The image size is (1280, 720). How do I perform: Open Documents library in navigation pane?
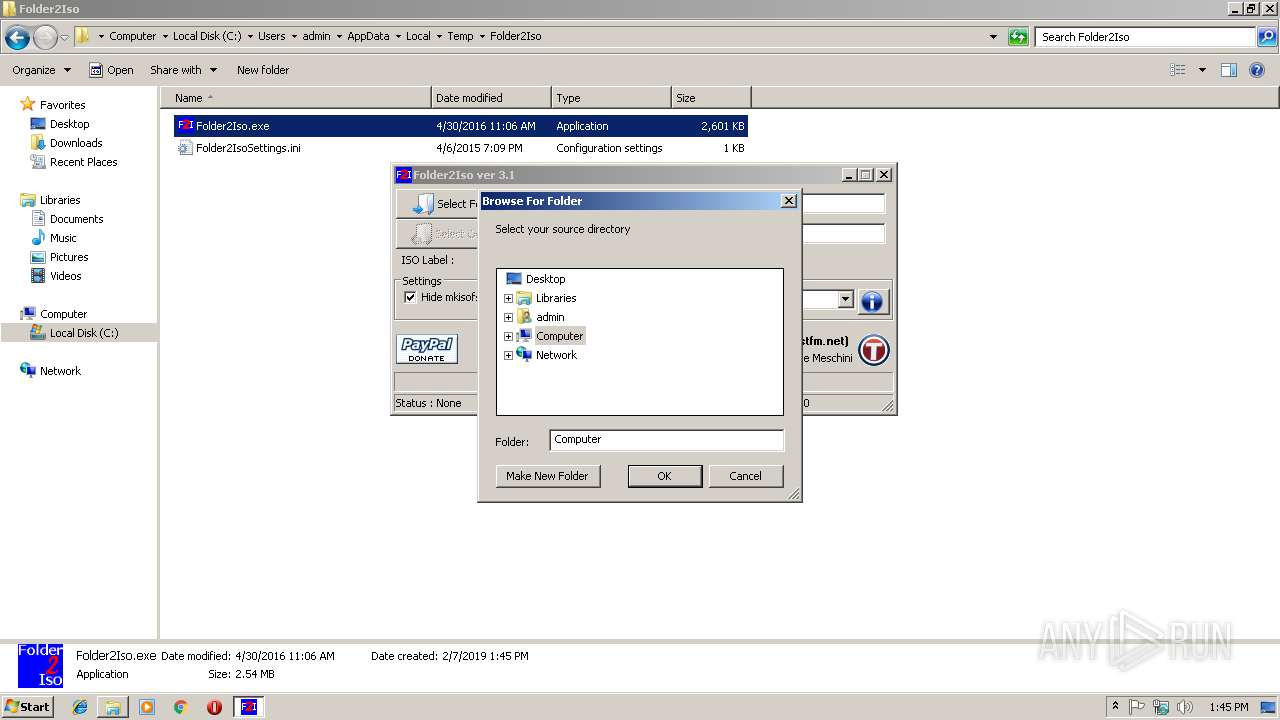coord(76,219)
